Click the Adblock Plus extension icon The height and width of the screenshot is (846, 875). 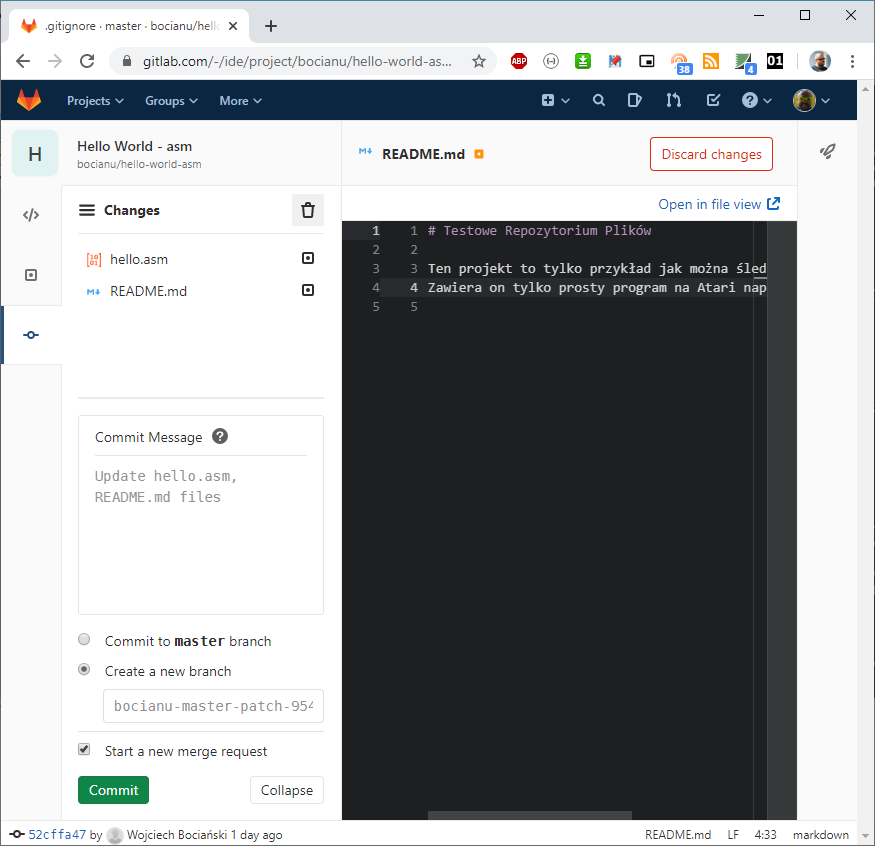pyautogui.click(x=519, y=61)
